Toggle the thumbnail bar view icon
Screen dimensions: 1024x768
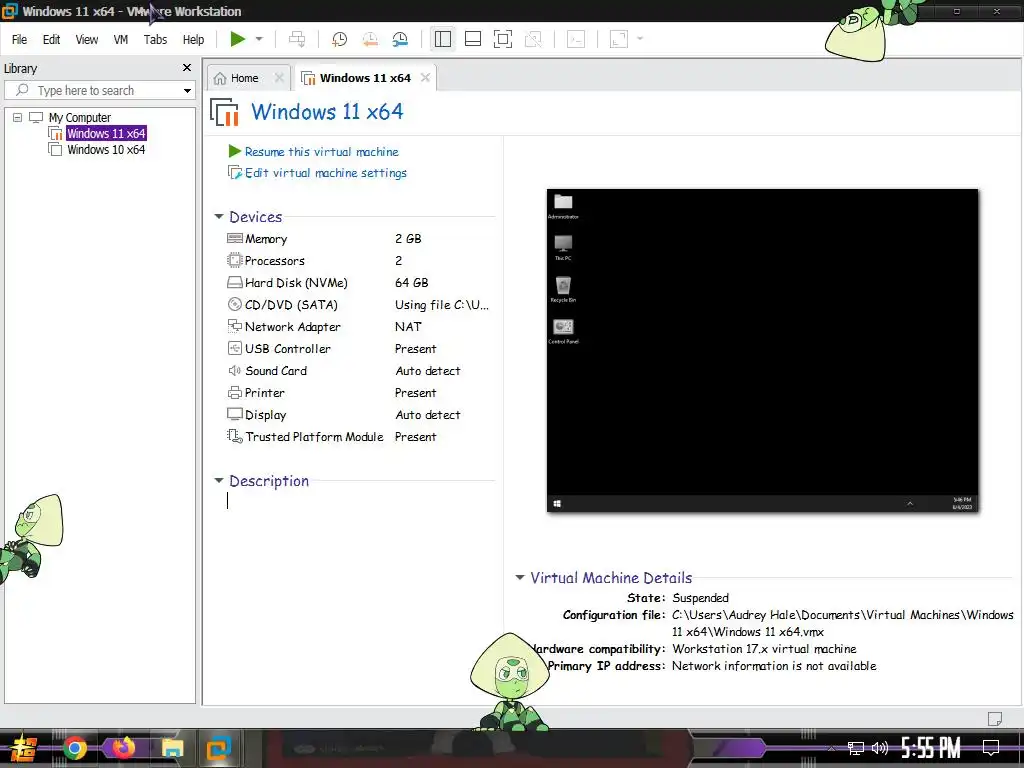tap(473, 39)
